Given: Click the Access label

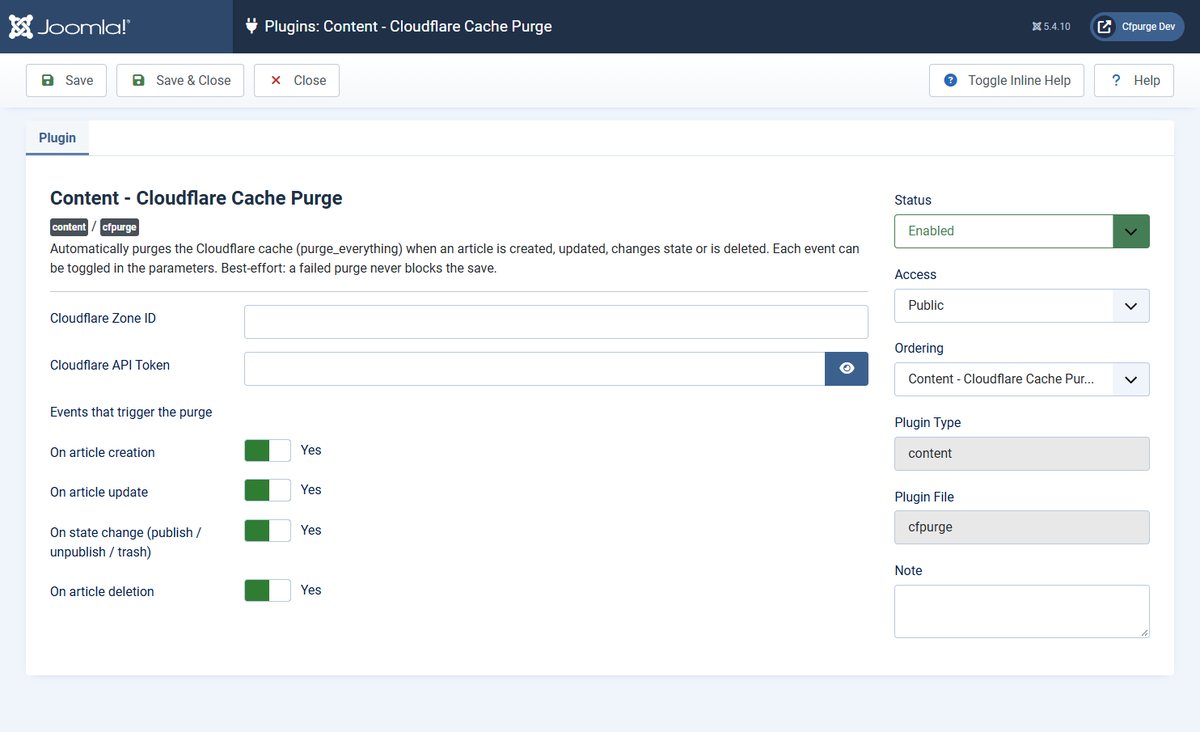Looking at the screenshot, I should (915, 274).
